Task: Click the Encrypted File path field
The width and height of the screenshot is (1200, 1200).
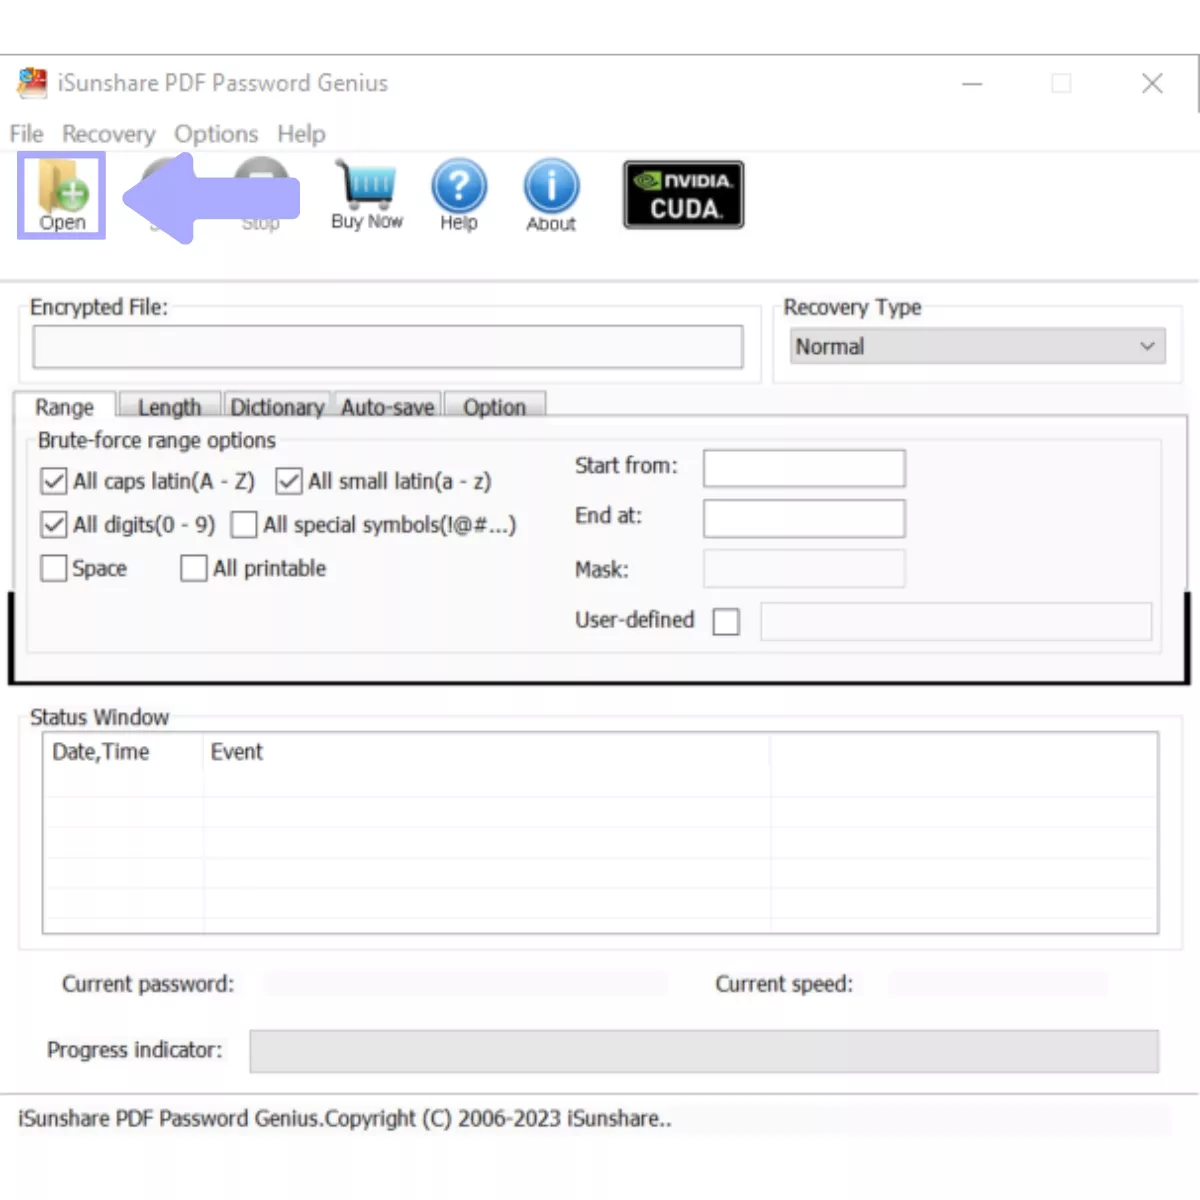Action: (x=387, y=347)
